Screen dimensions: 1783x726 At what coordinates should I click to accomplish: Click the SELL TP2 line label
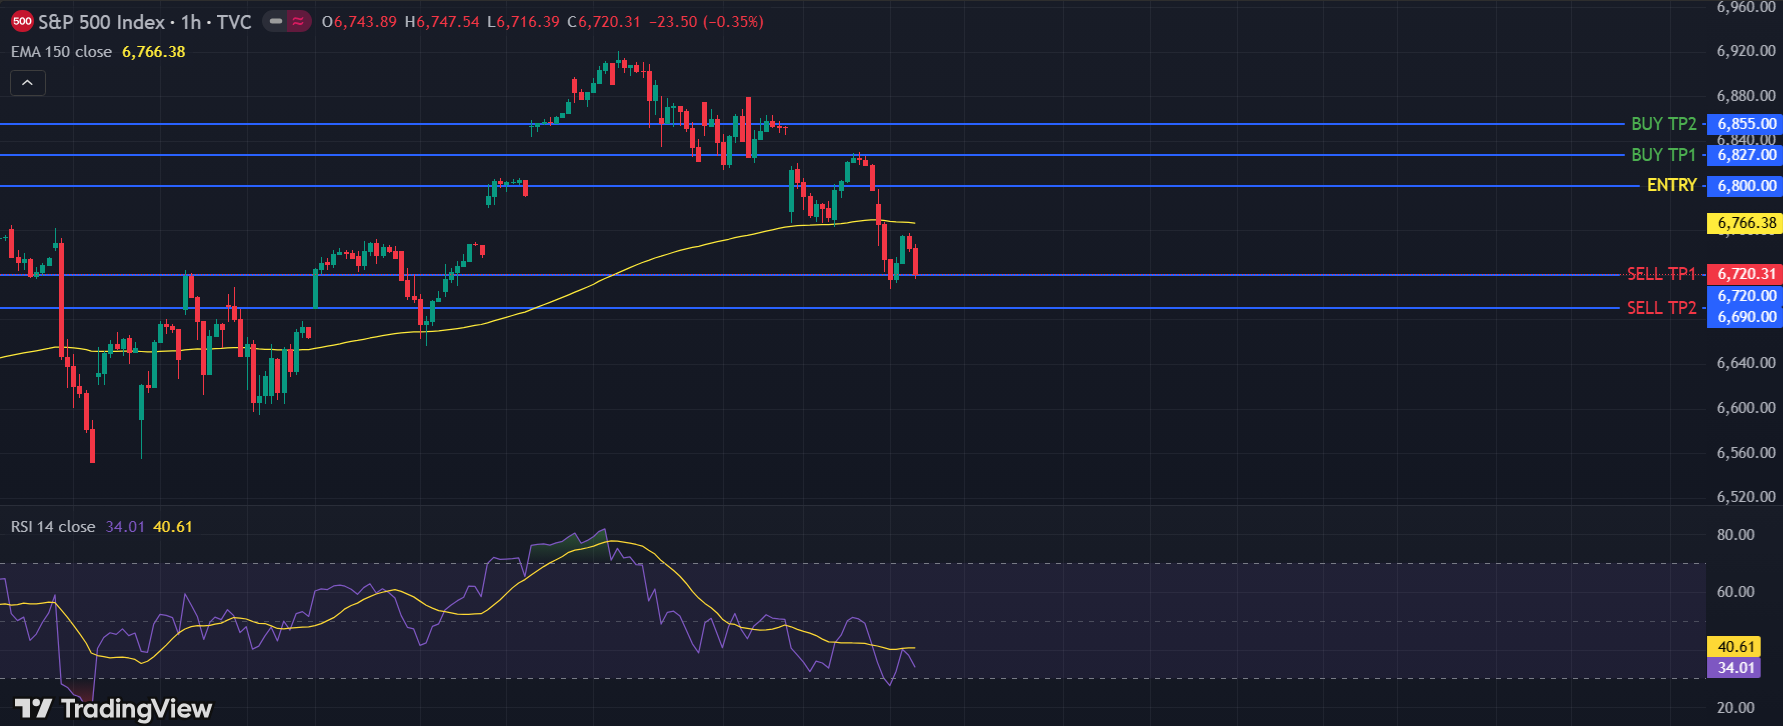pos(1661,308)
